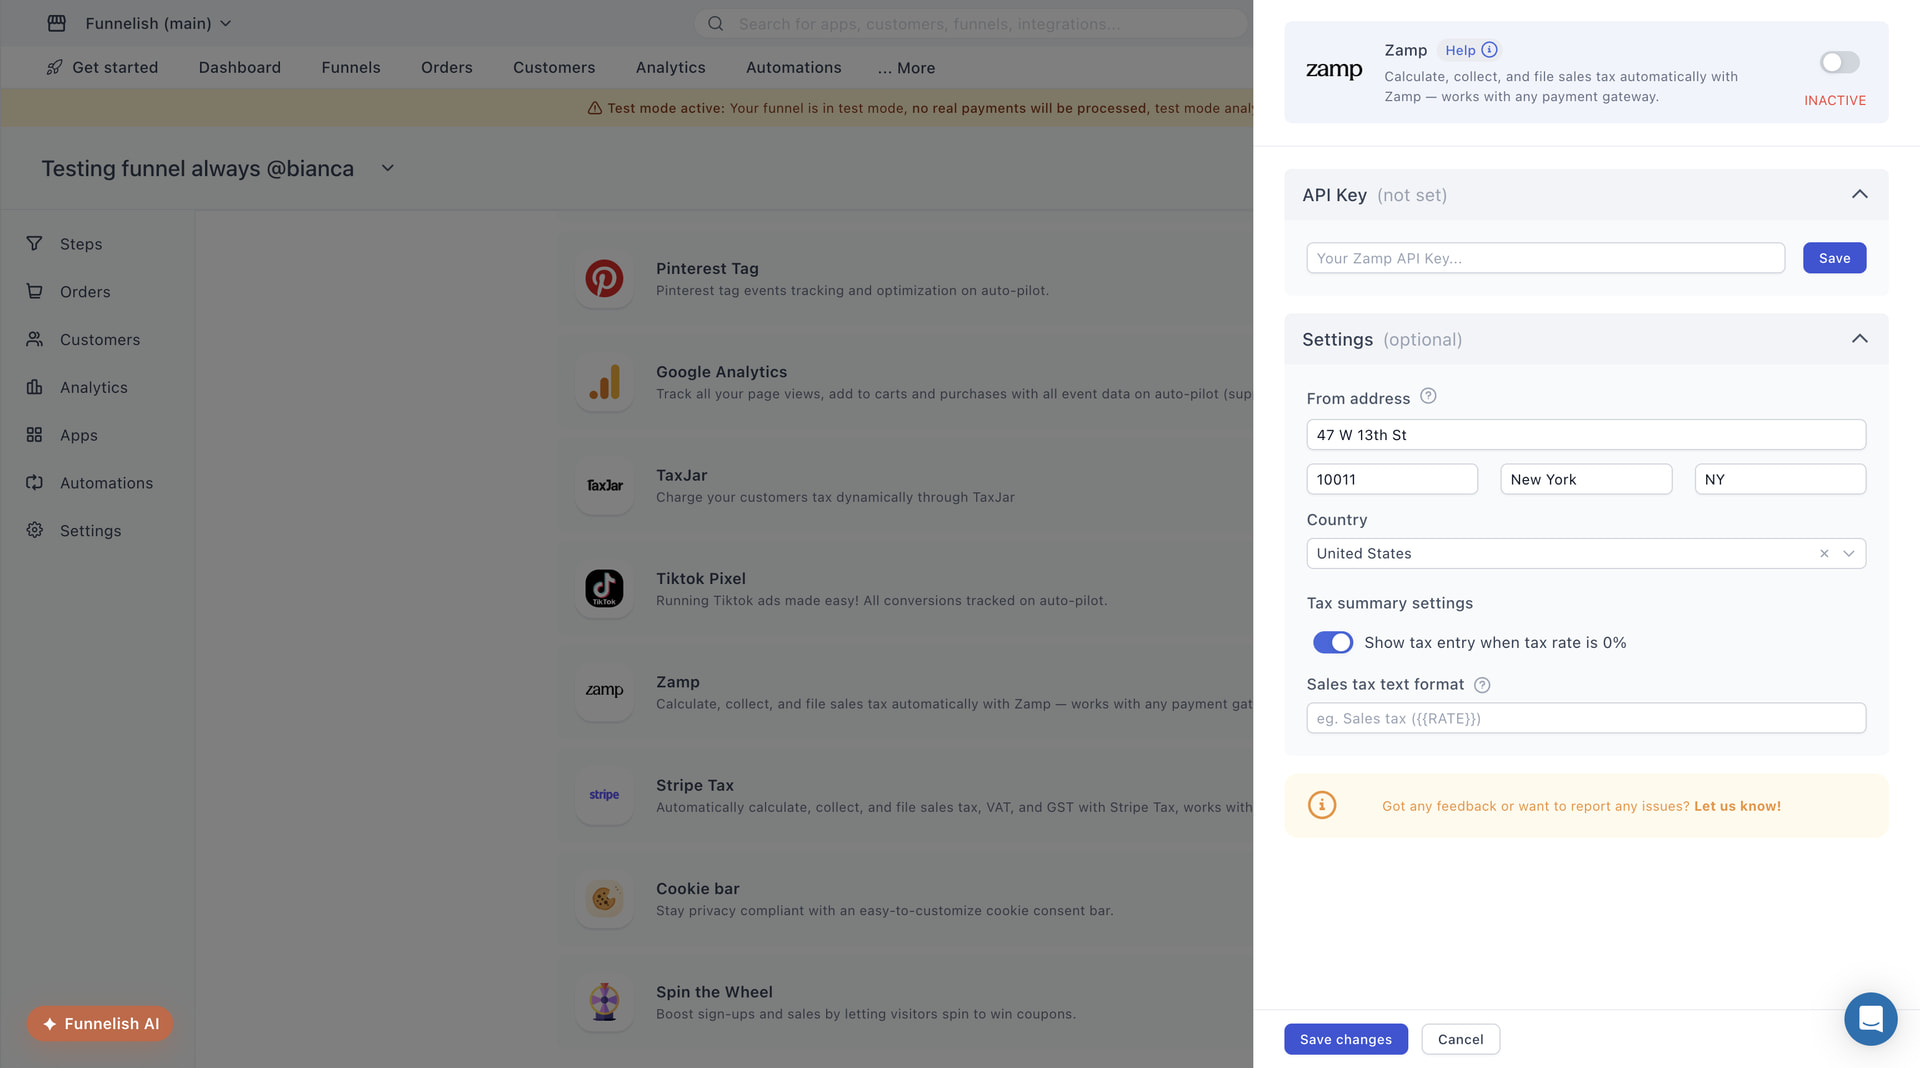Click the Spin the Wheel app title
1920x1068 pixels.
coord(714,992)
